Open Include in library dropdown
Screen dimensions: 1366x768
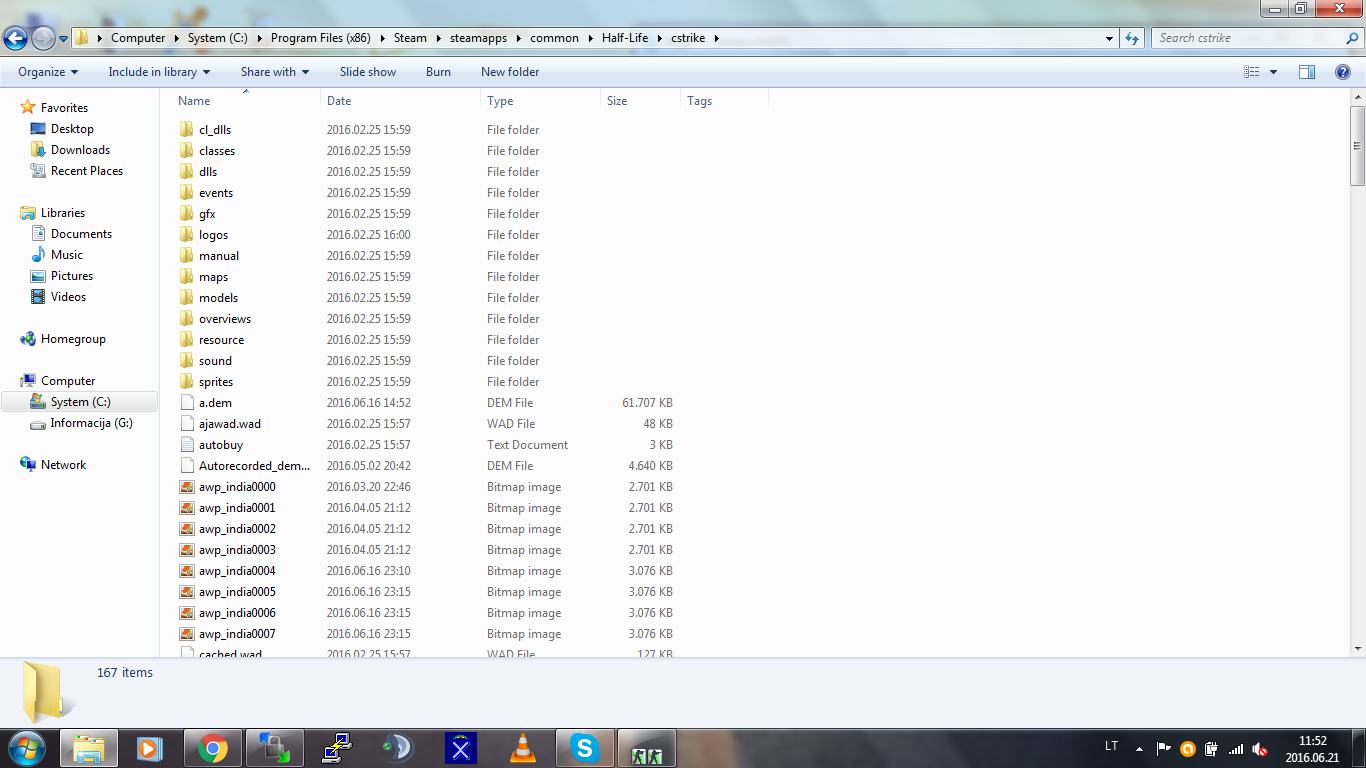pos(159,72)
